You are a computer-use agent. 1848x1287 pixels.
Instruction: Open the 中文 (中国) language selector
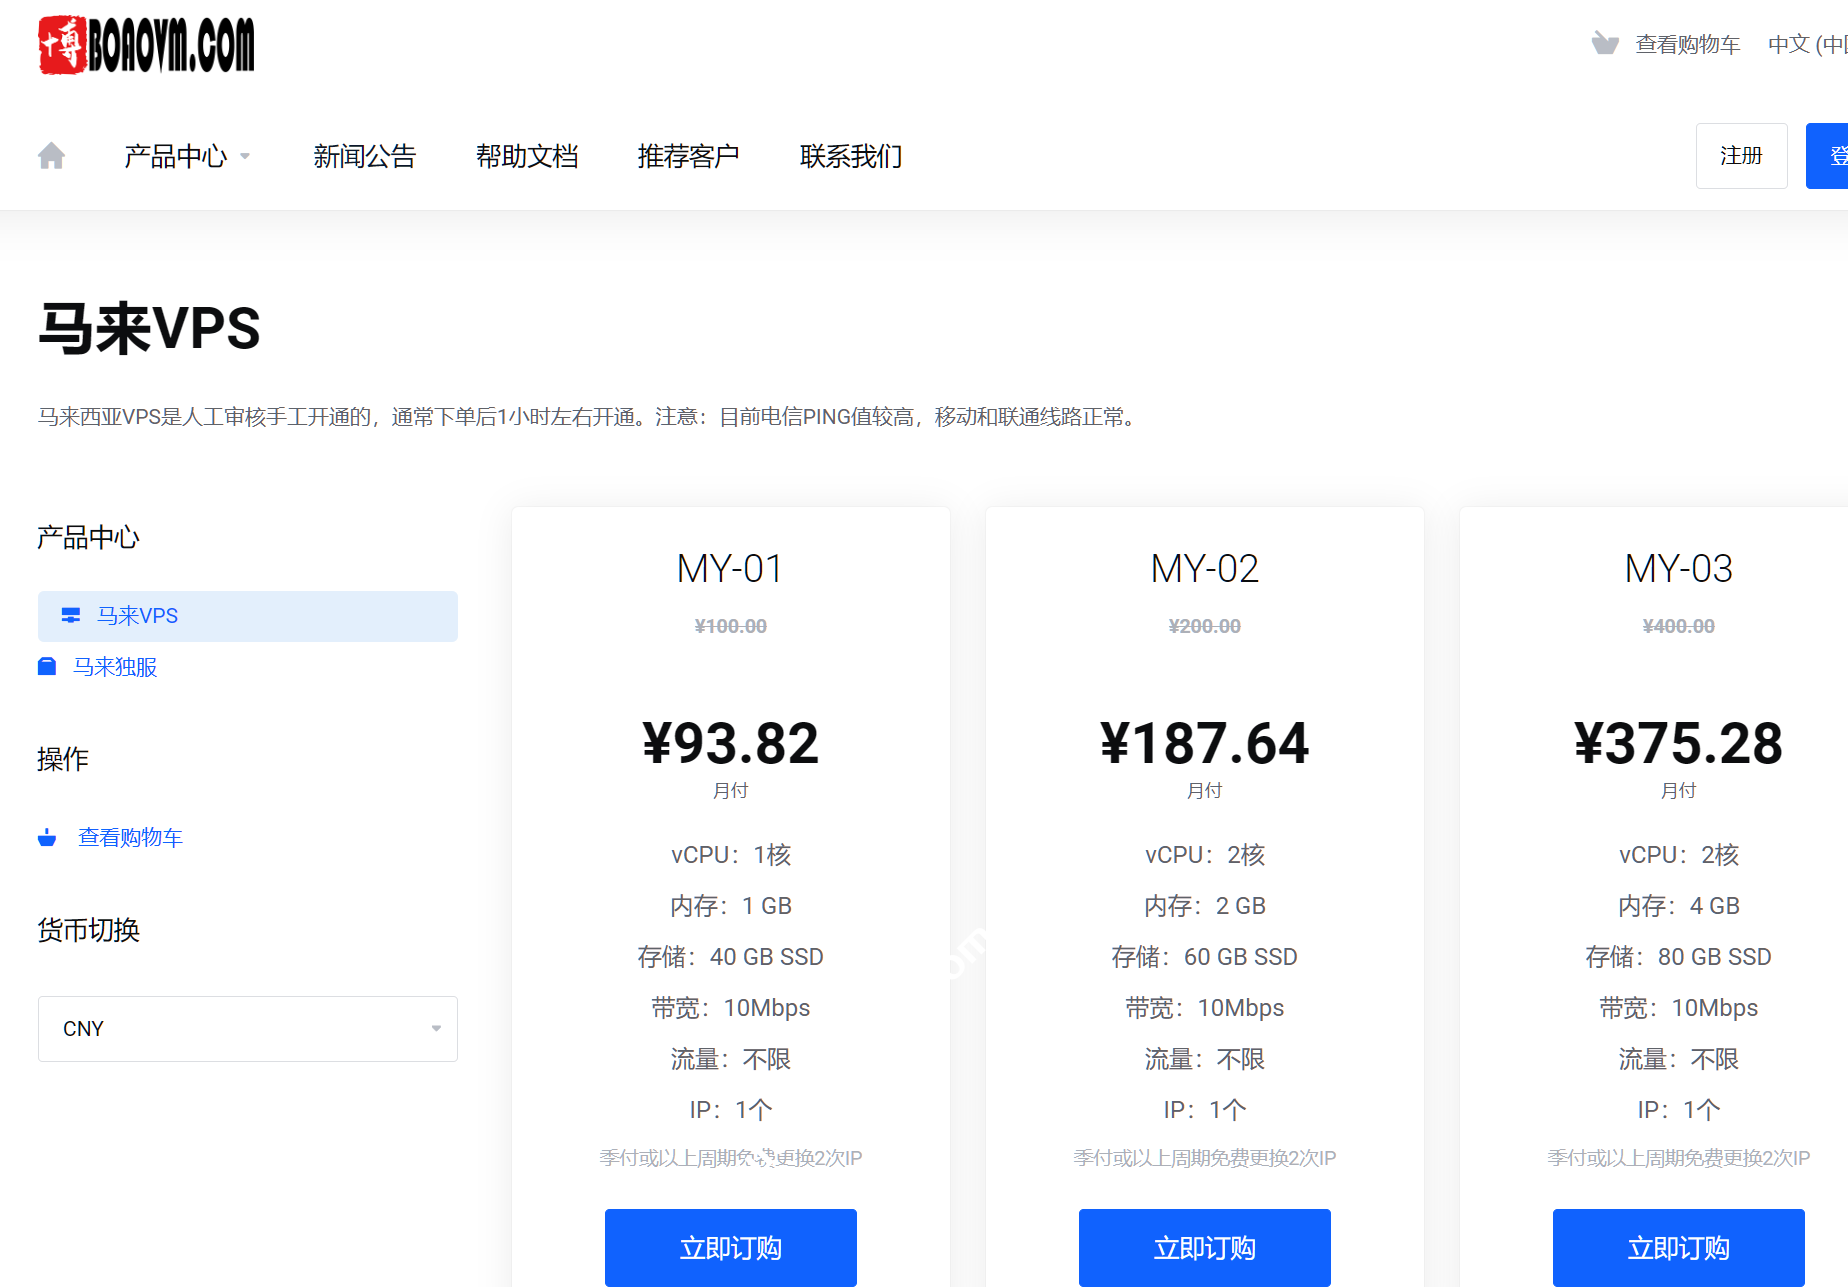(1800, 43)
